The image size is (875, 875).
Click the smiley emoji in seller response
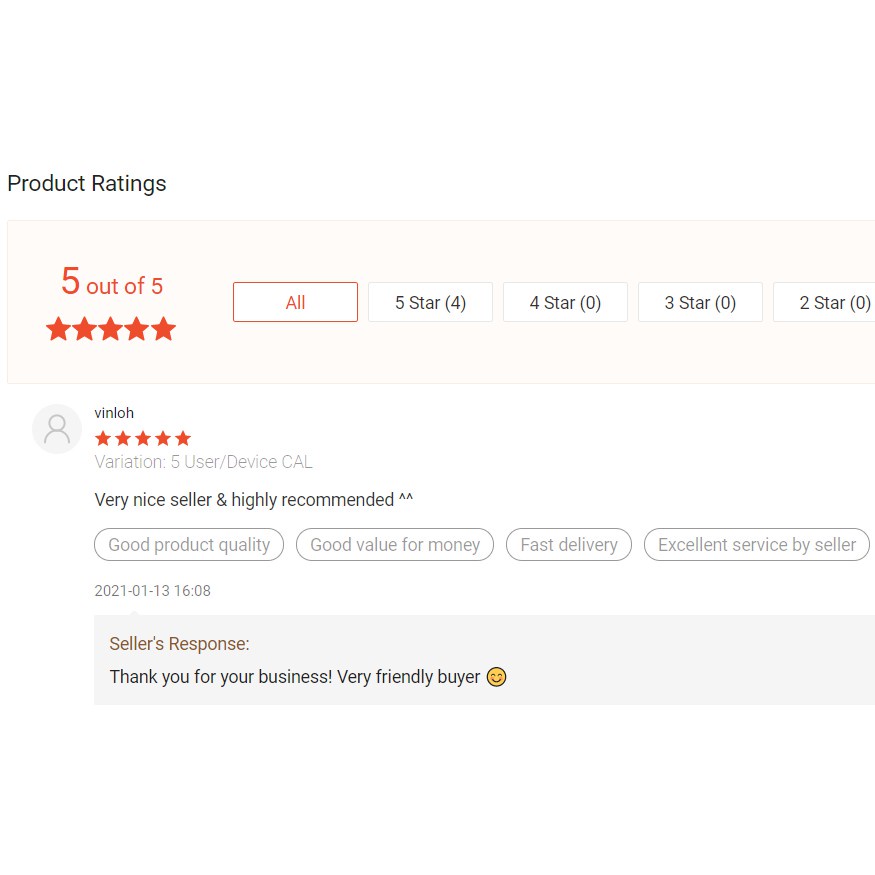point(497,677)
